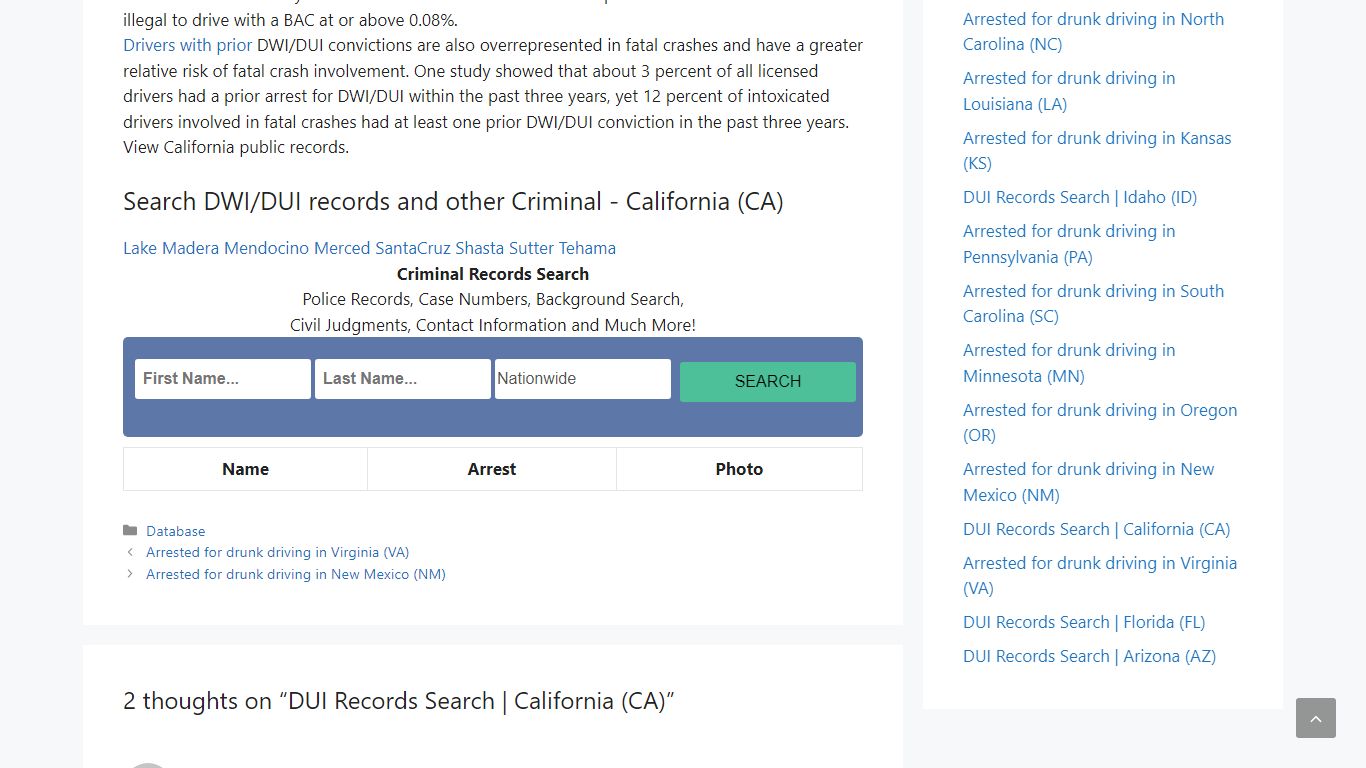
Task: Click the scroll-to-top arrow button
Action: [x=1315, y=718]
